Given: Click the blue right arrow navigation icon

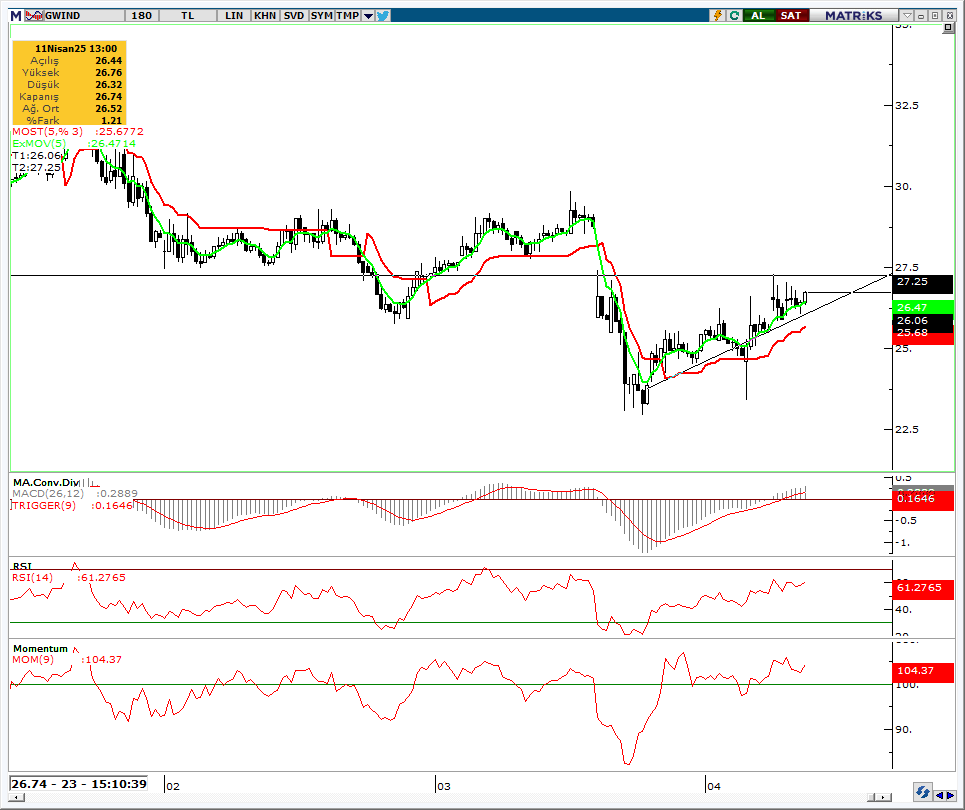Looking at the screenshot, I should click(x=950, y=796).
